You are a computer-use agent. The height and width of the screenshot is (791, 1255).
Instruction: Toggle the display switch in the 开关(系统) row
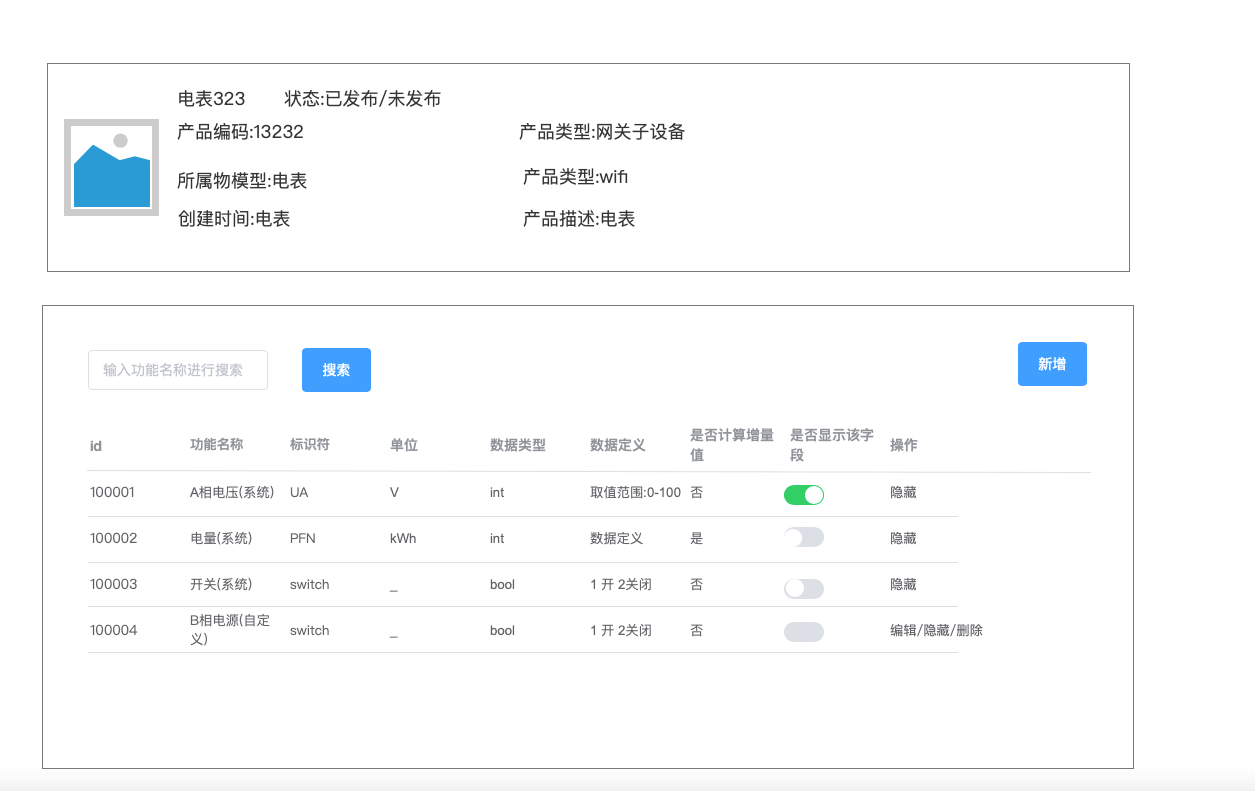click(x=803, y=588)
